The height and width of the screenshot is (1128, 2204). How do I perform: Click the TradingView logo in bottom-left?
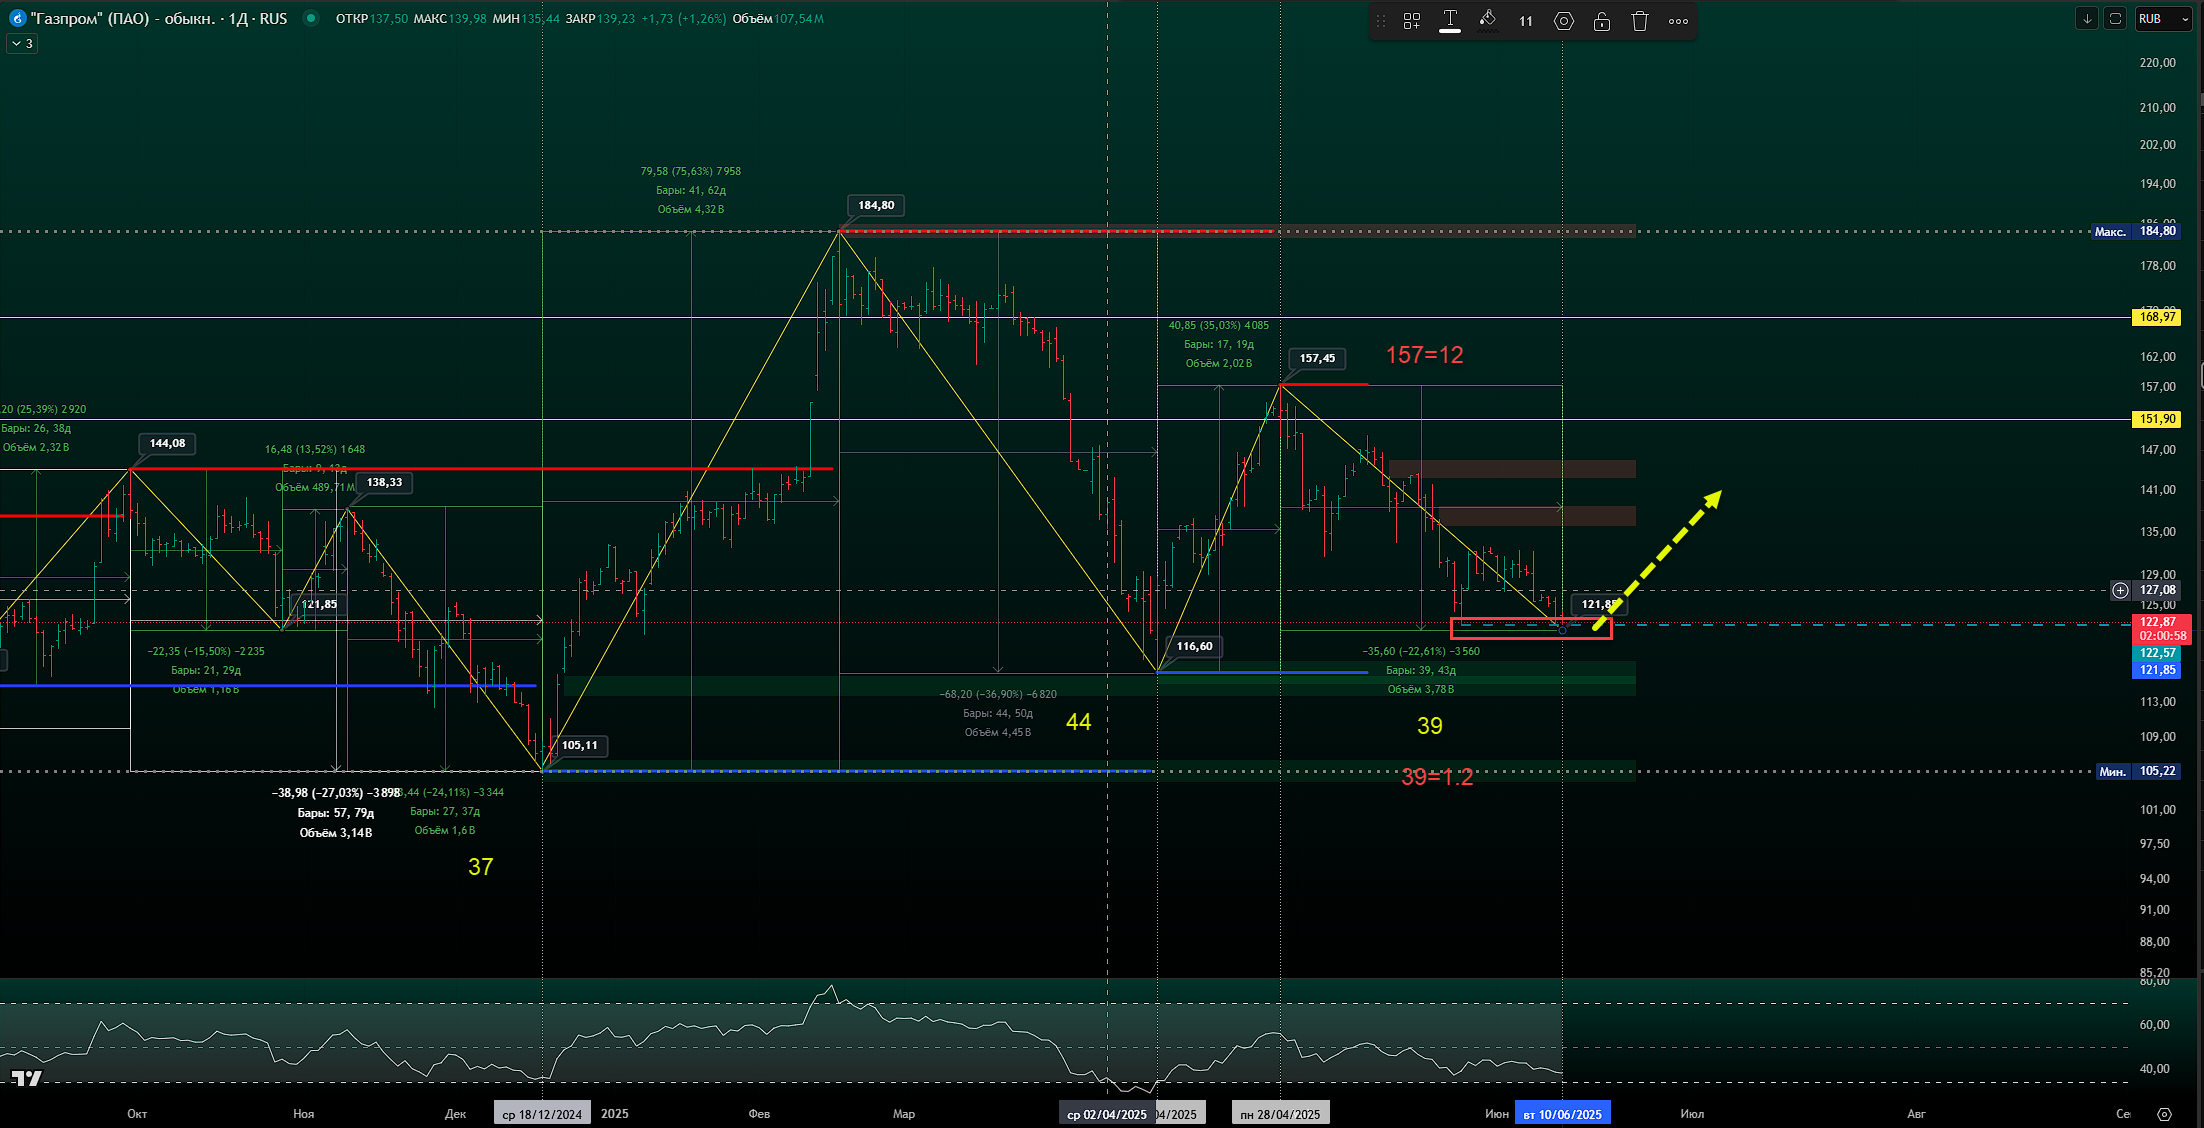pyautogui.click(x=27, y=1077)
